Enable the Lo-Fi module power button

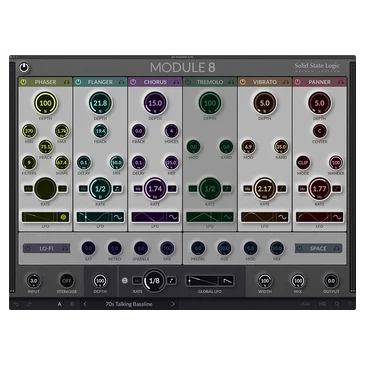pos(28,249)
